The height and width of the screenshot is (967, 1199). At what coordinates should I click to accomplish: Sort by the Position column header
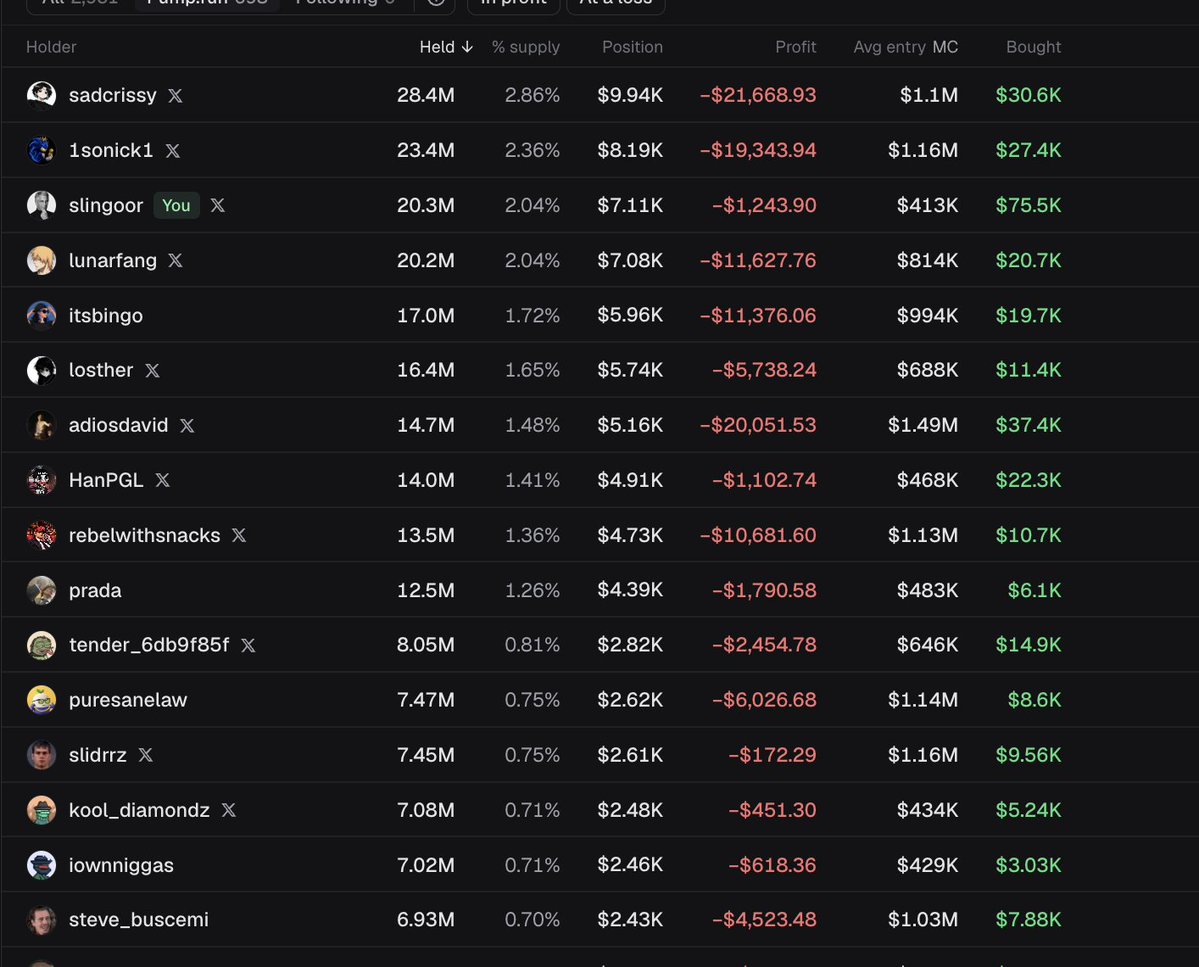[632, 47]
